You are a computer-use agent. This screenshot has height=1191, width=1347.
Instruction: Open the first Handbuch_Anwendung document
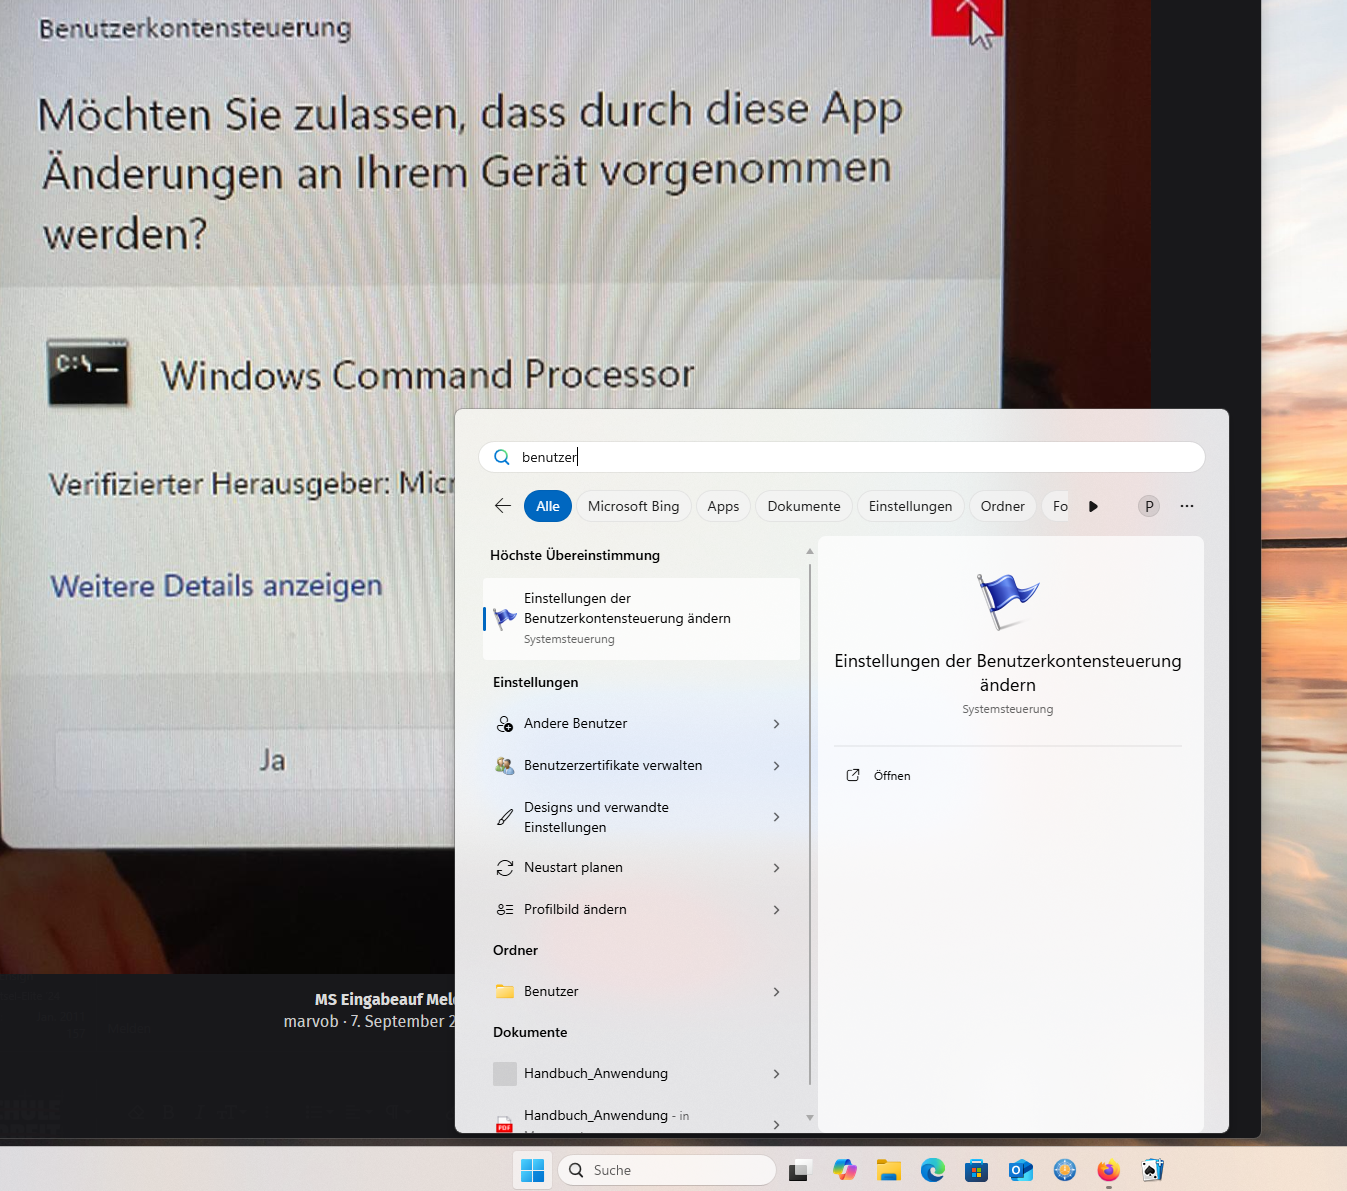(641, 1073)
